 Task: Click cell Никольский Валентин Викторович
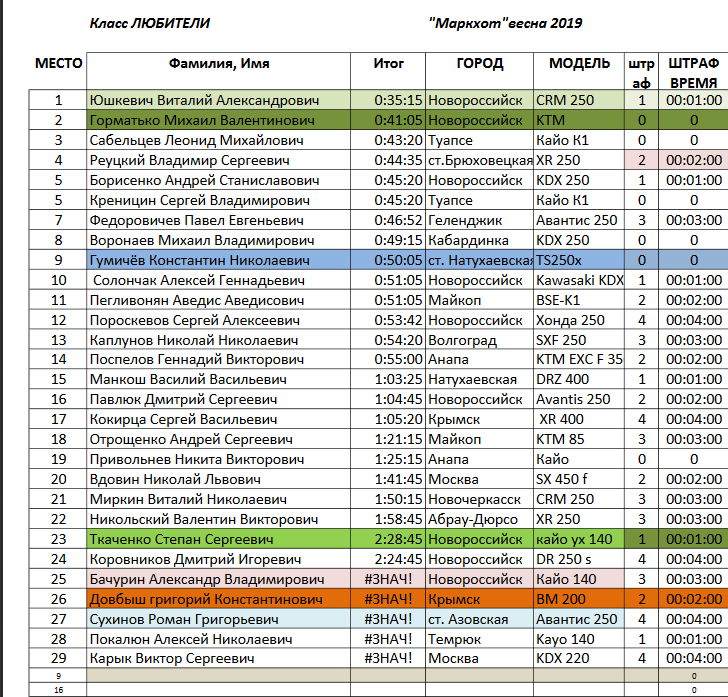tap(219, 519)
